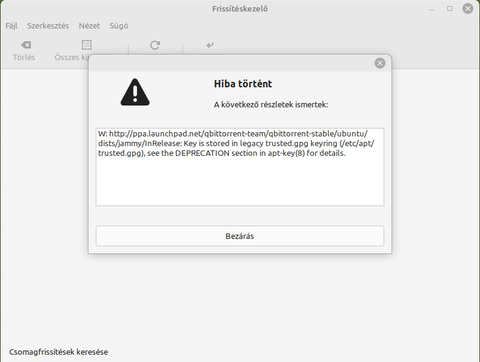This screenshot has height=362, width=480.
Task: Click the Törlés clear icon in toolbar
Action: [x=26, y=45]
